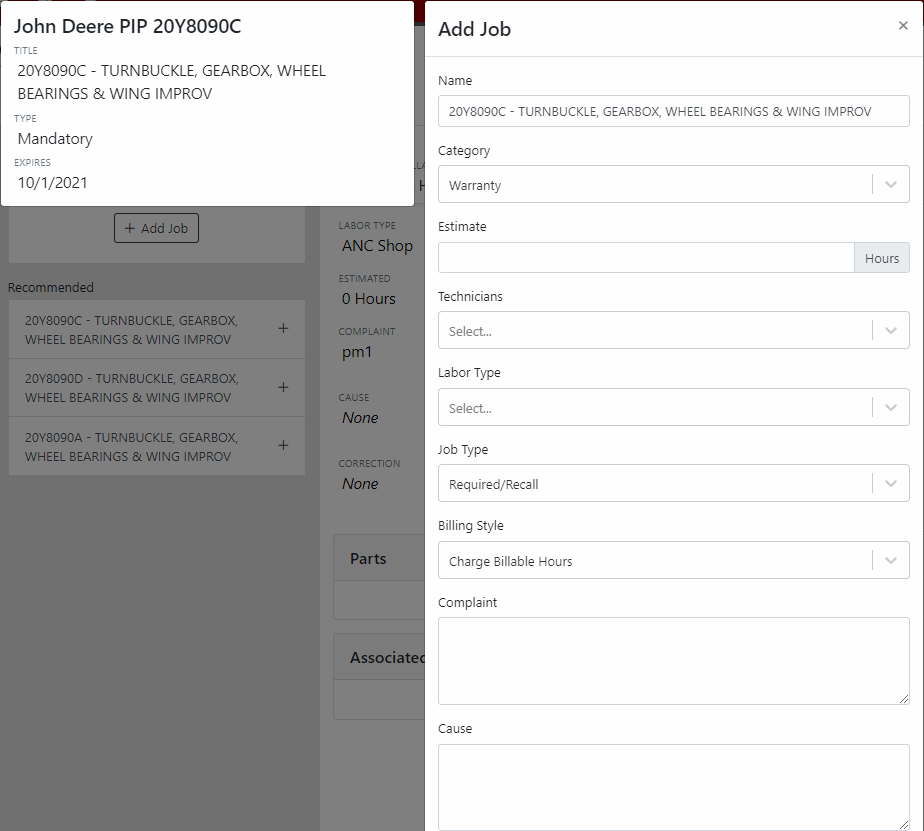Image resolution: width=924 pixels, height=831 pixels.
Task: Select the 20Y8090D recommended row text
Action: (131, 388)
